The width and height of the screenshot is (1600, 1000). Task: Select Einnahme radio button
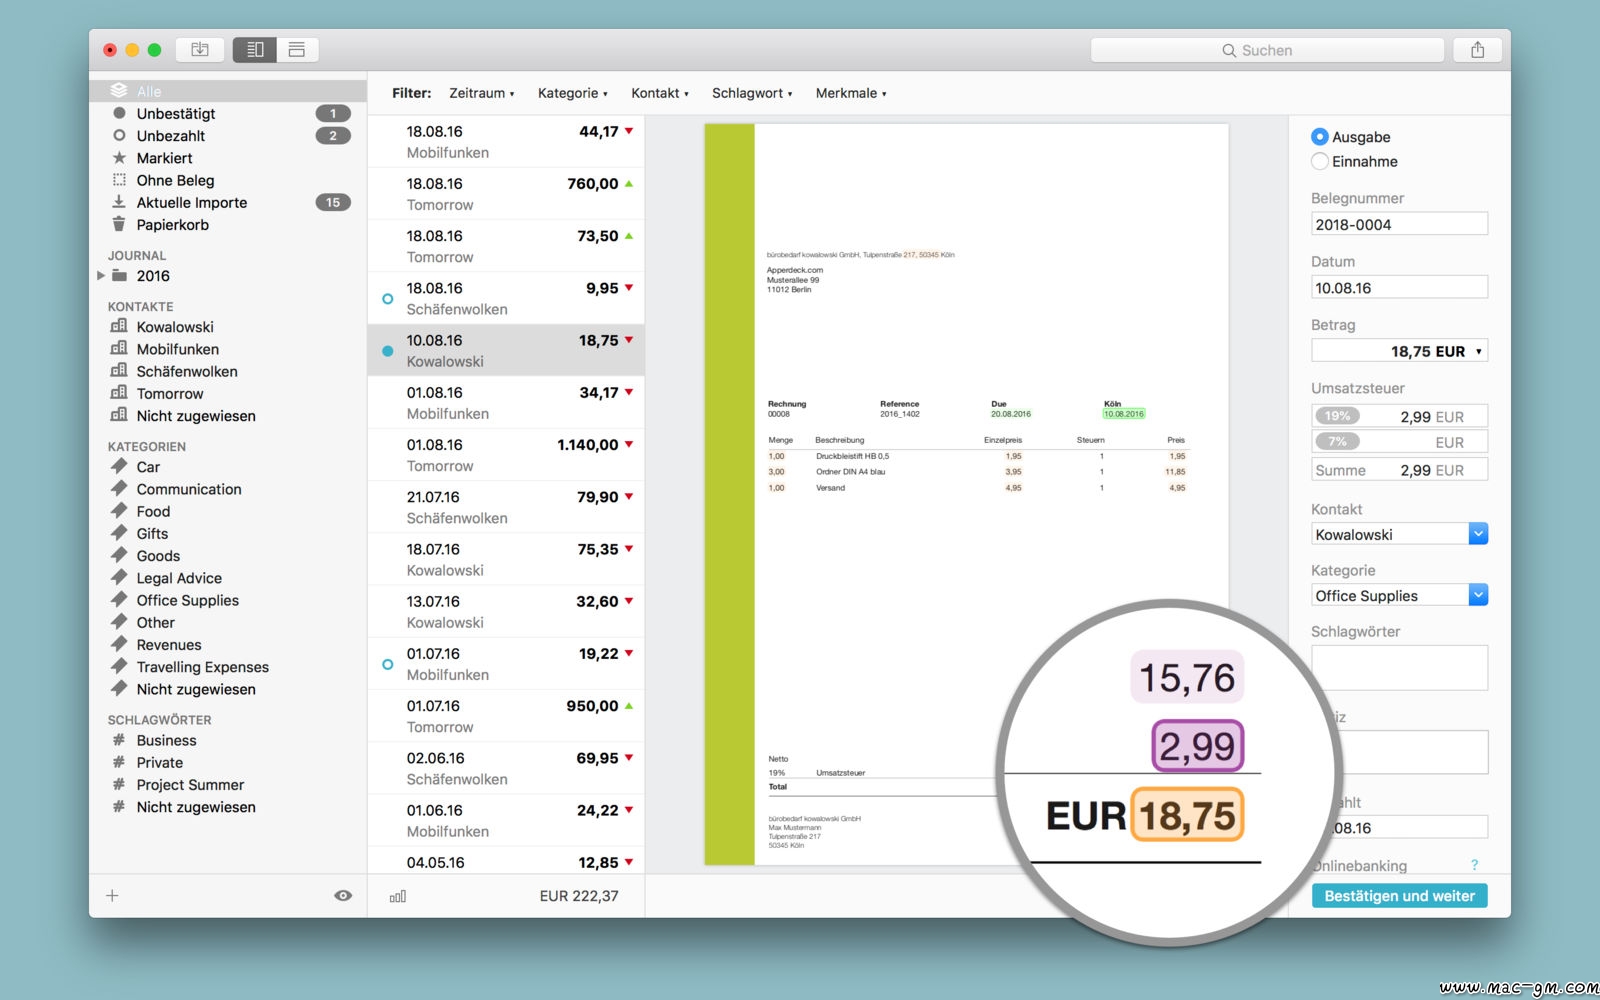(1320, 161)
